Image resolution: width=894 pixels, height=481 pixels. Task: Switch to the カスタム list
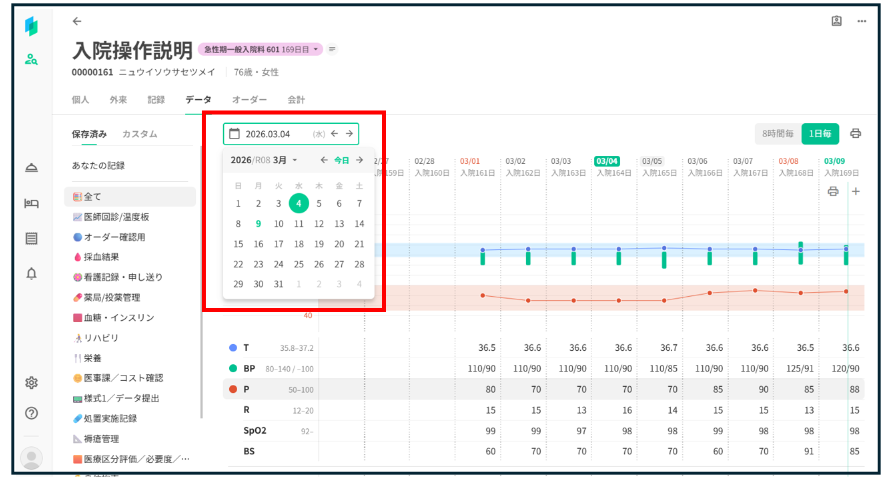[x=139, y=134]
